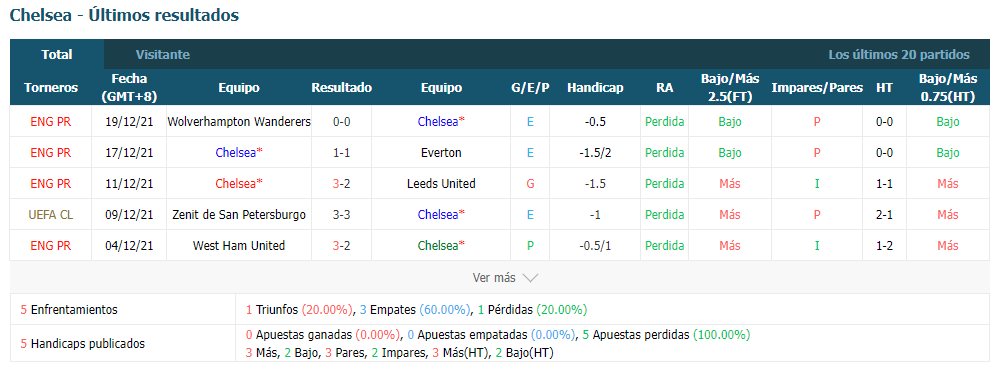Image resolution: width=998 pixels, height=369 pixels.
Task: Open the Everton team link
Action: (441, 153)
